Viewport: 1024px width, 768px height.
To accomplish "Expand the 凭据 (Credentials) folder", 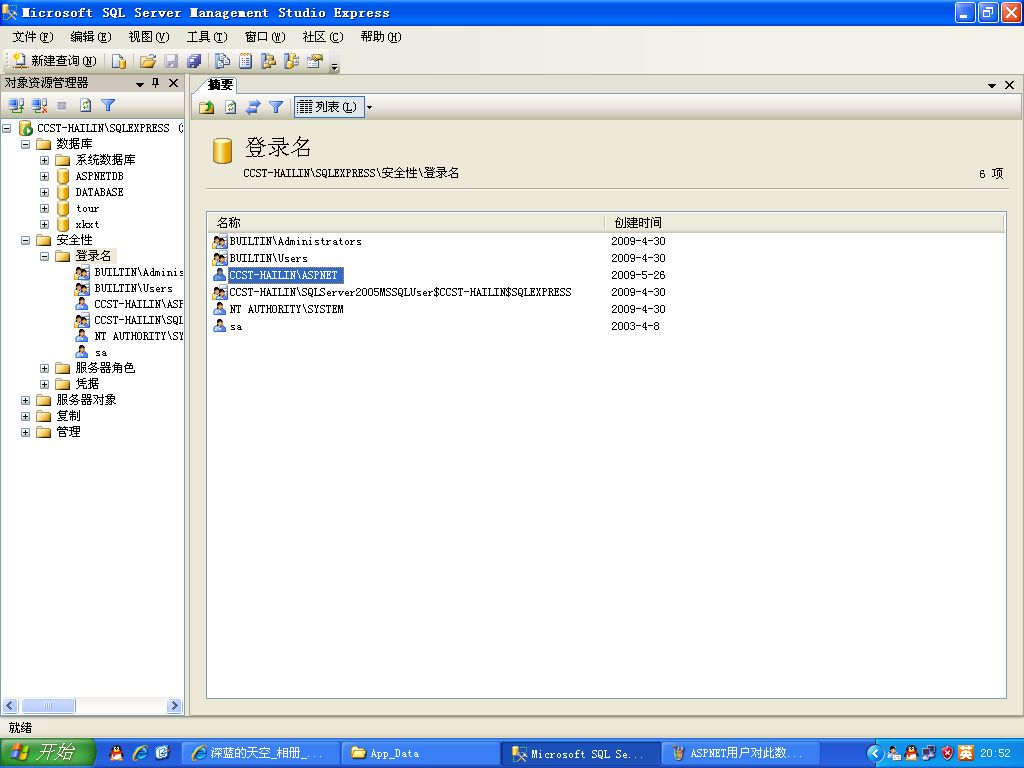I will click(x=44, y=384).
